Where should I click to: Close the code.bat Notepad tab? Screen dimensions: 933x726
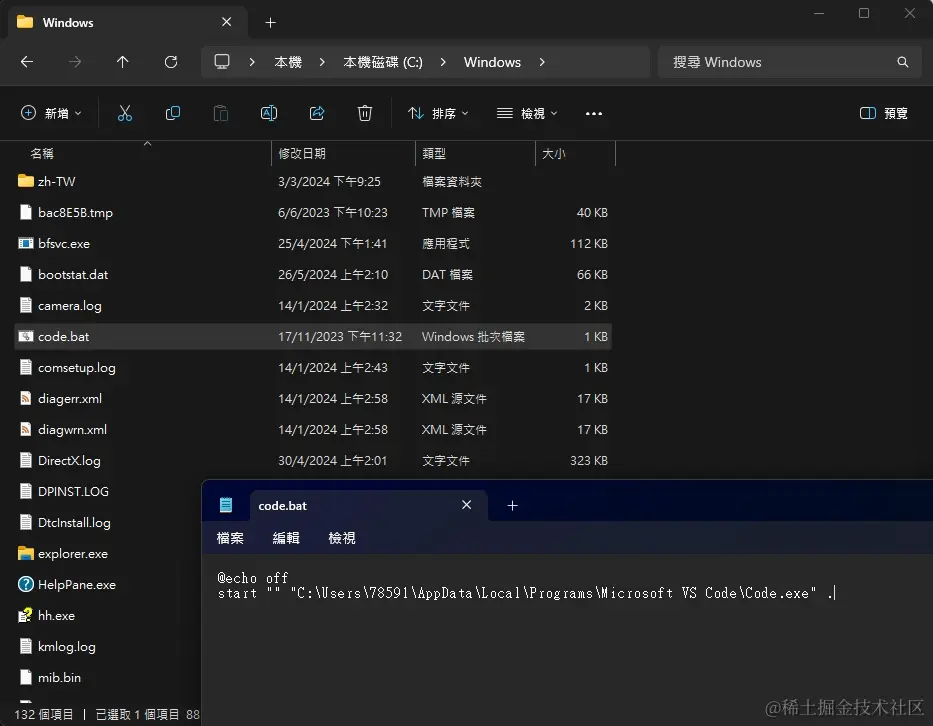click(466, 505)
